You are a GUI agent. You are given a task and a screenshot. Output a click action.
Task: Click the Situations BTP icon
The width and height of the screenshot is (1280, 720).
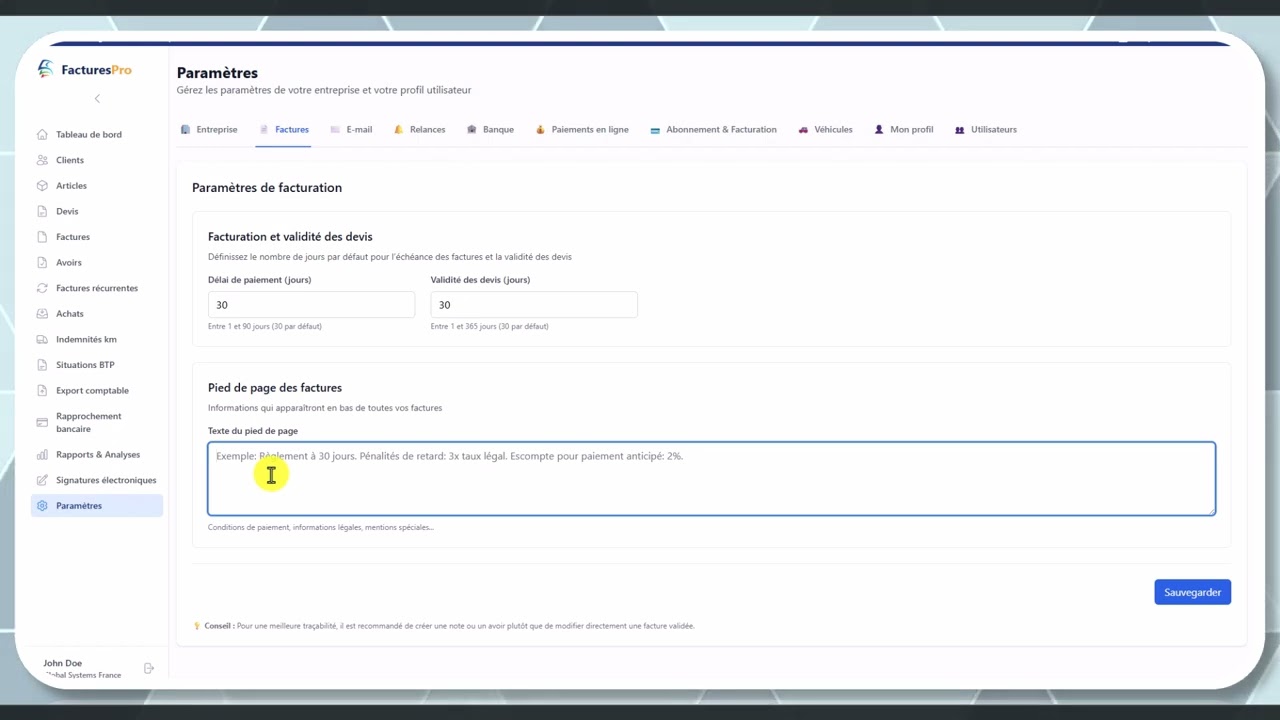42,365
